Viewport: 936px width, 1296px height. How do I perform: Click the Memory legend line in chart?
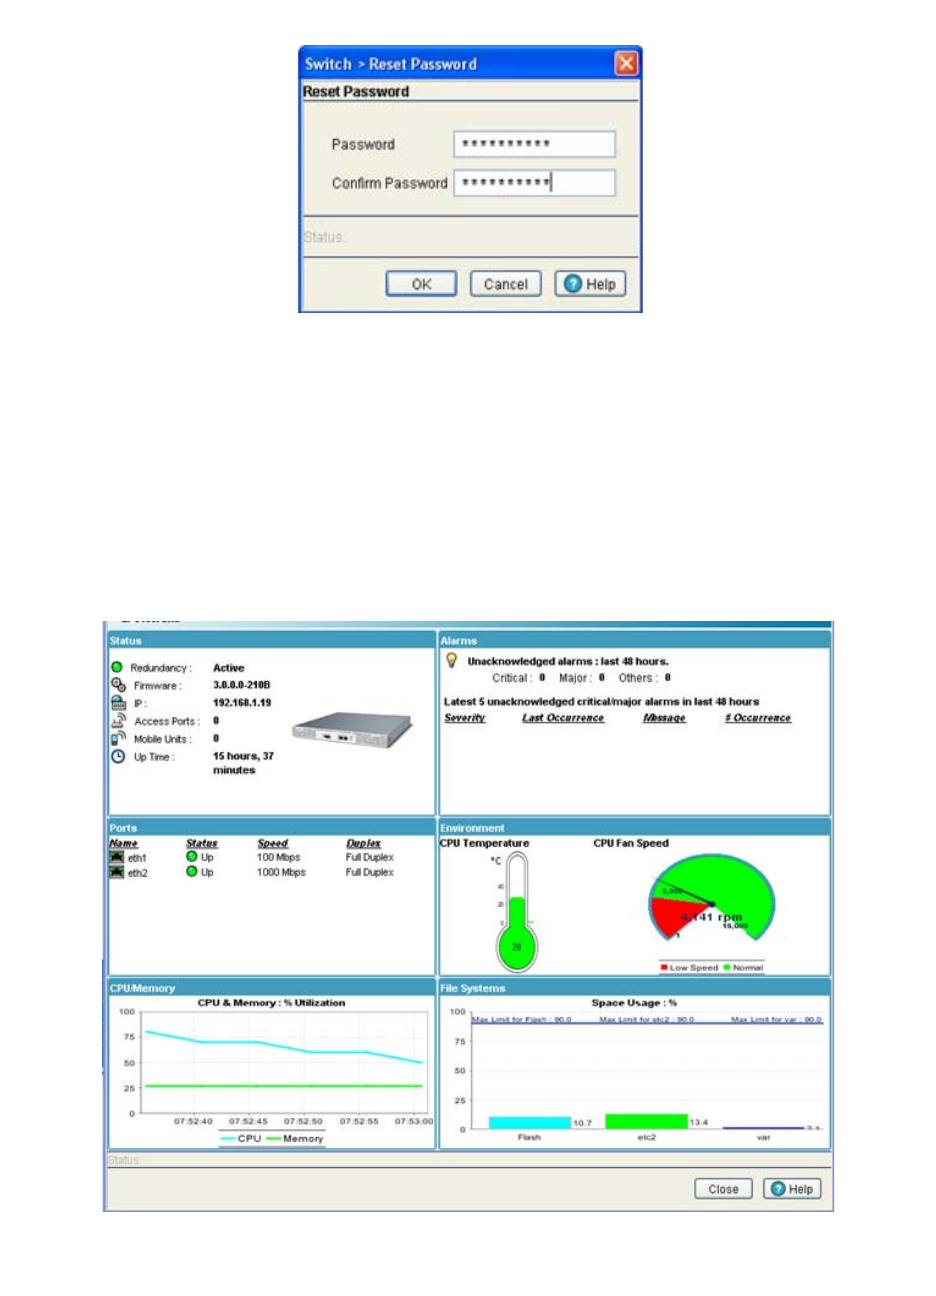[x=273, y=1139]
